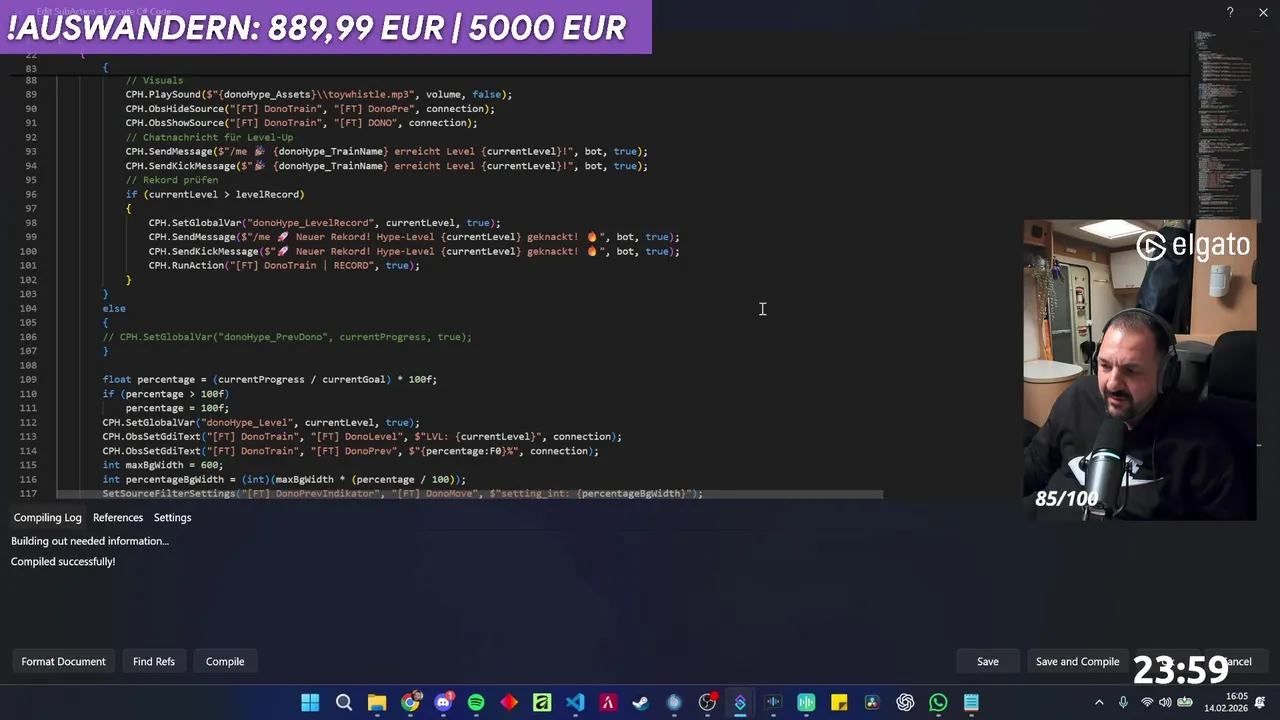Open the volume tray icon

1166,702
